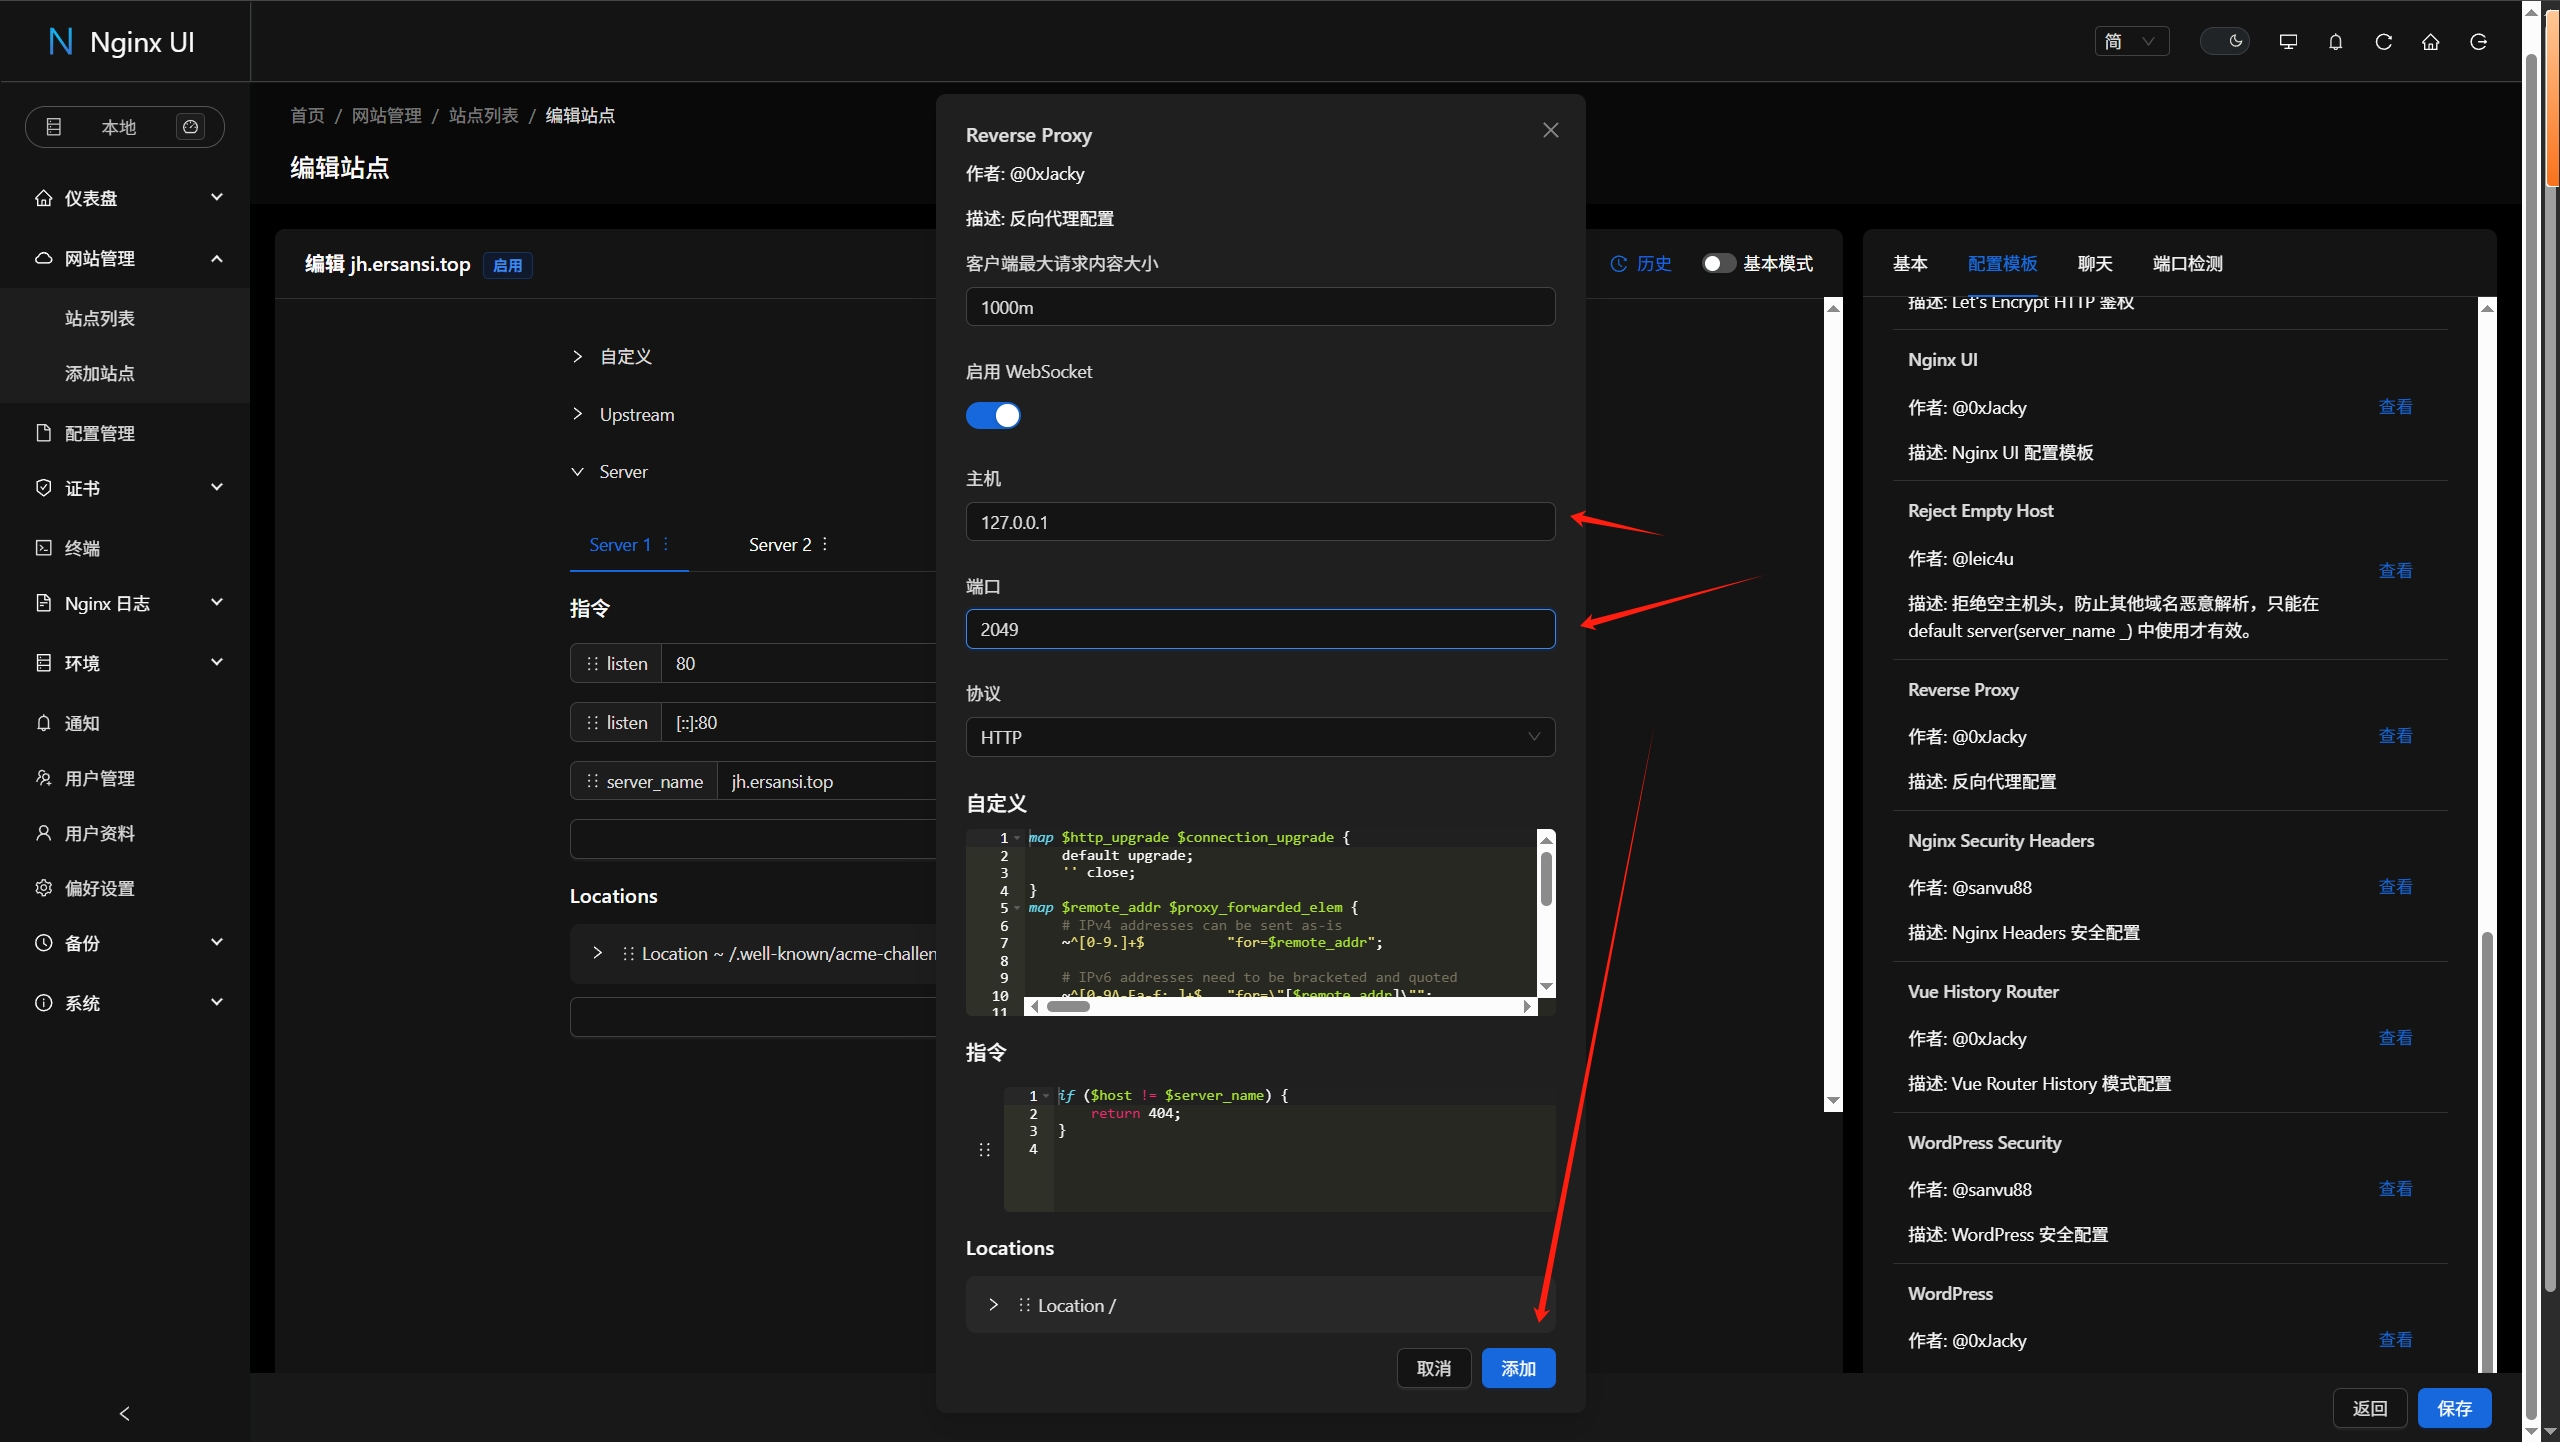This screenshot has height=1442, width=2560.
Task: Open the language selector dropdown
Action: tap(2131, 41)
